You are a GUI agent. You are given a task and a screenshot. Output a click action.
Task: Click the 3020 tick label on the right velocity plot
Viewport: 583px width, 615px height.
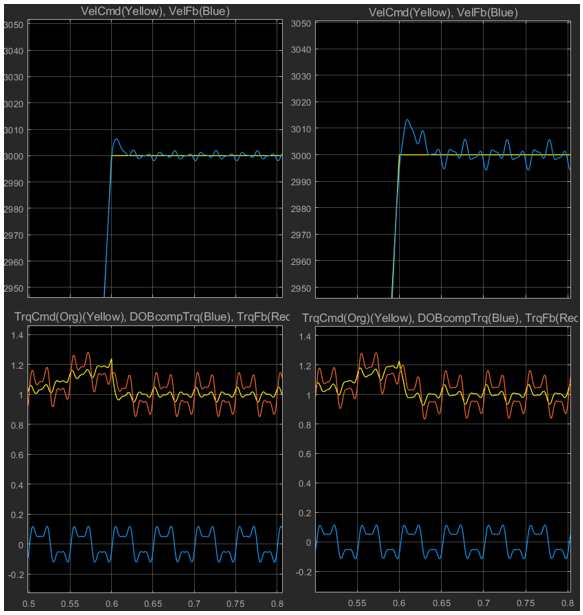point(301,102)
